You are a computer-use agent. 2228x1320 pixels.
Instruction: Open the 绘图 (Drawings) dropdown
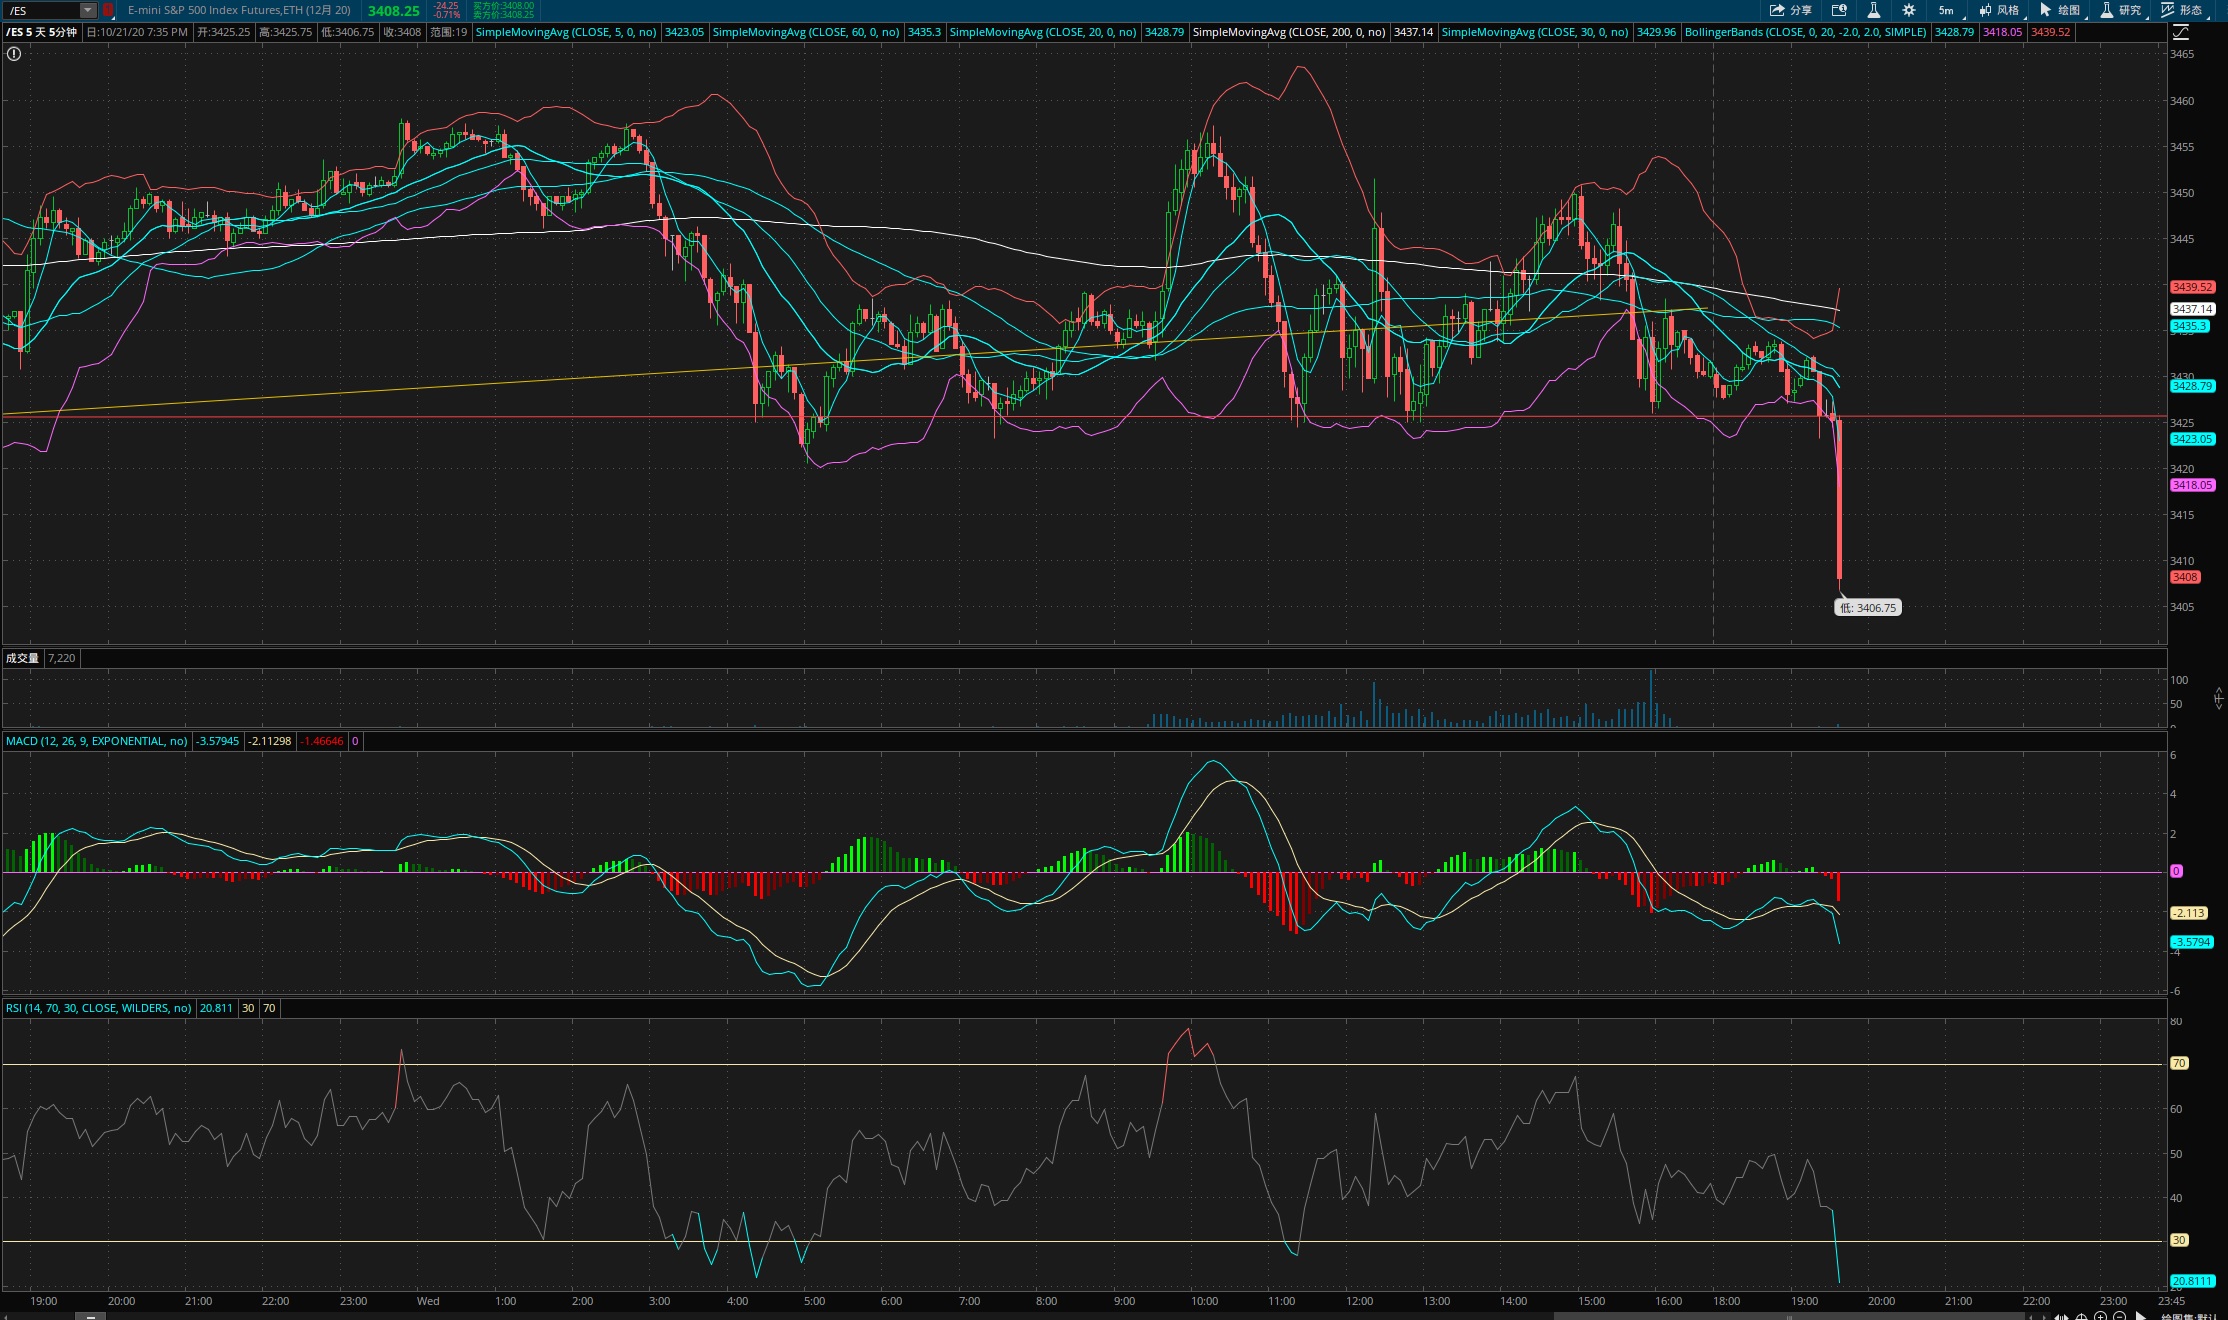tap(2060, 10)
